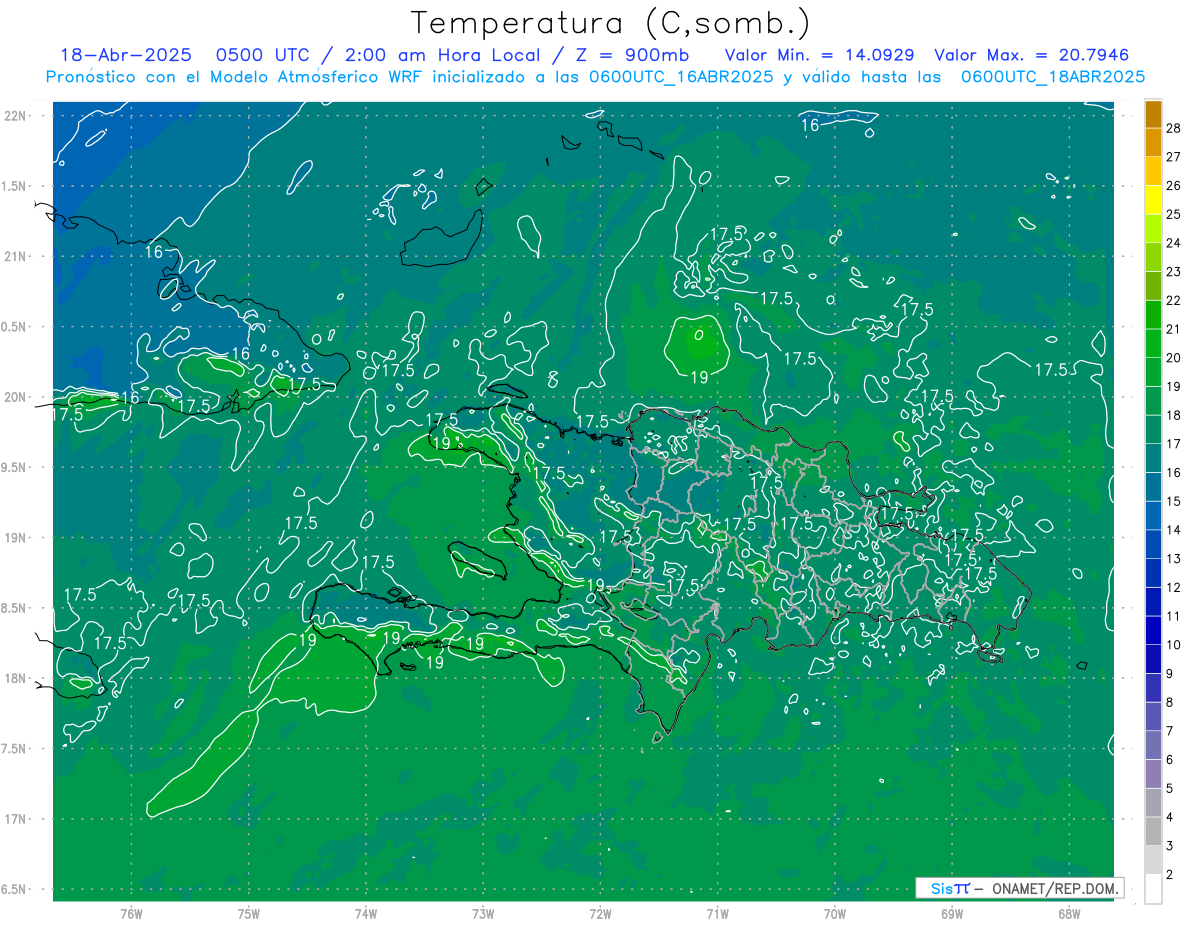The height and width of the screenshot is (927, 1200).
Task: Click the '22N' latitude label
Action: coord(15,116)
